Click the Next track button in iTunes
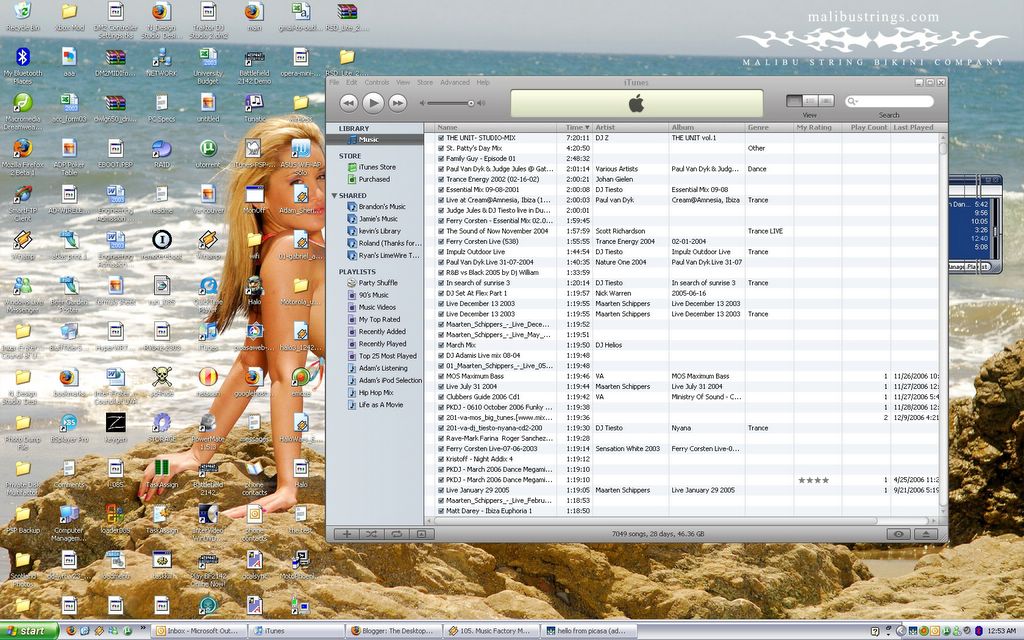 (x=397, y=103)
